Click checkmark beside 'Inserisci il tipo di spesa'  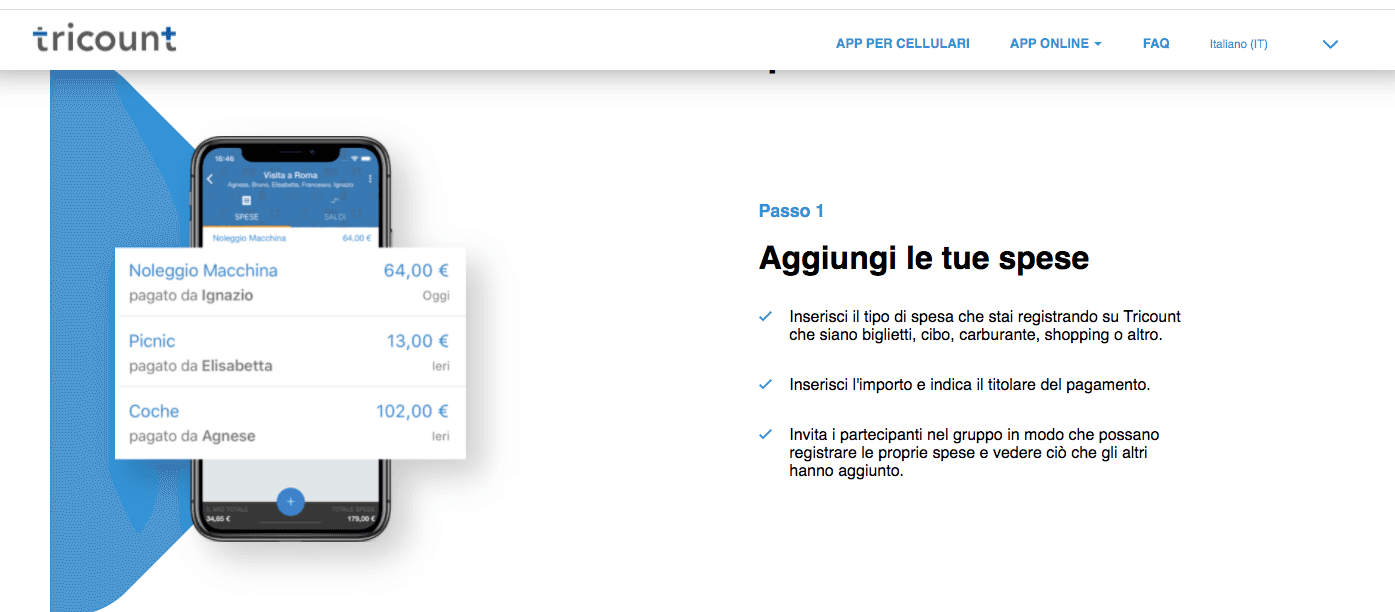point(766,316)
